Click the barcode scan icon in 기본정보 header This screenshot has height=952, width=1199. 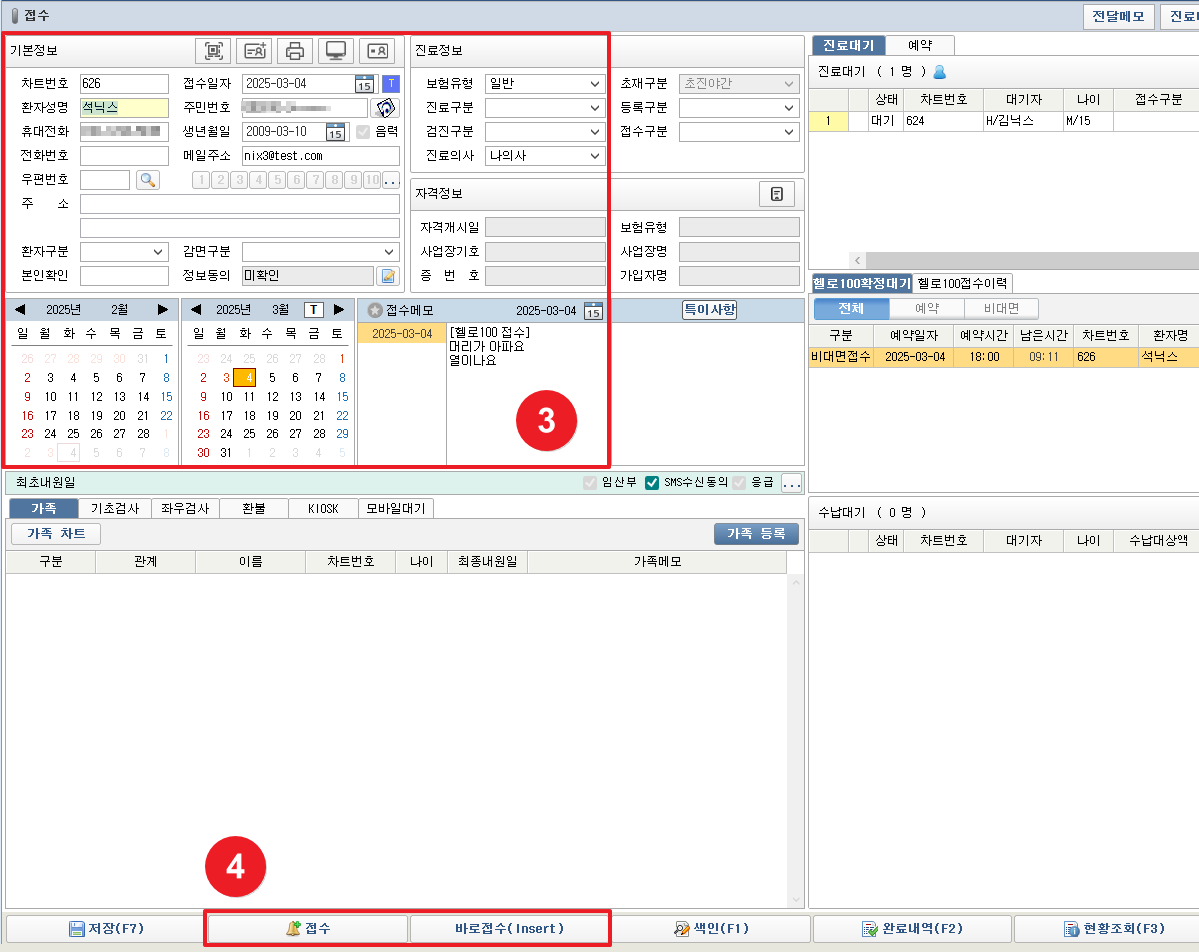click(213, 51)
